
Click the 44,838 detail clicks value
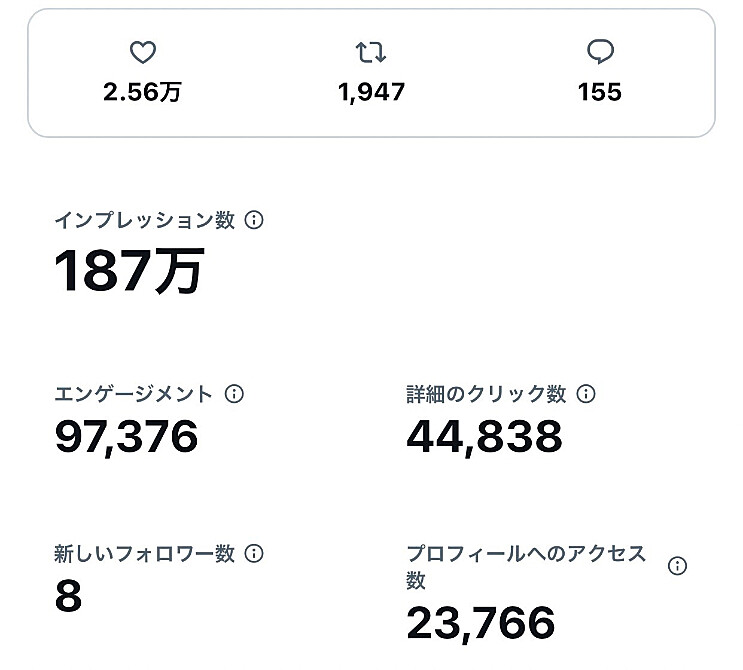(x=484, y=437)
